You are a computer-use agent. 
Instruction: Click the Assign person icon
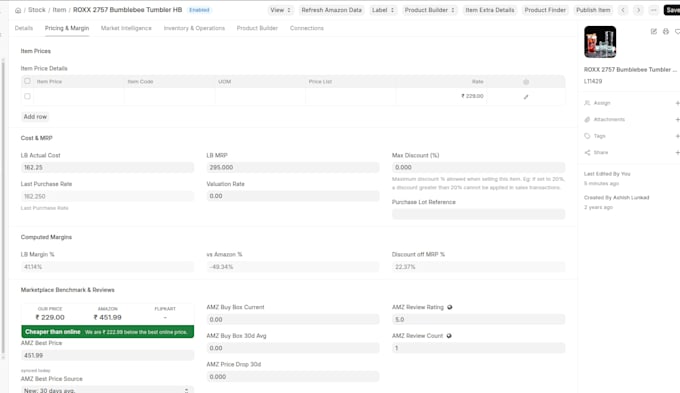pos(587,103)
